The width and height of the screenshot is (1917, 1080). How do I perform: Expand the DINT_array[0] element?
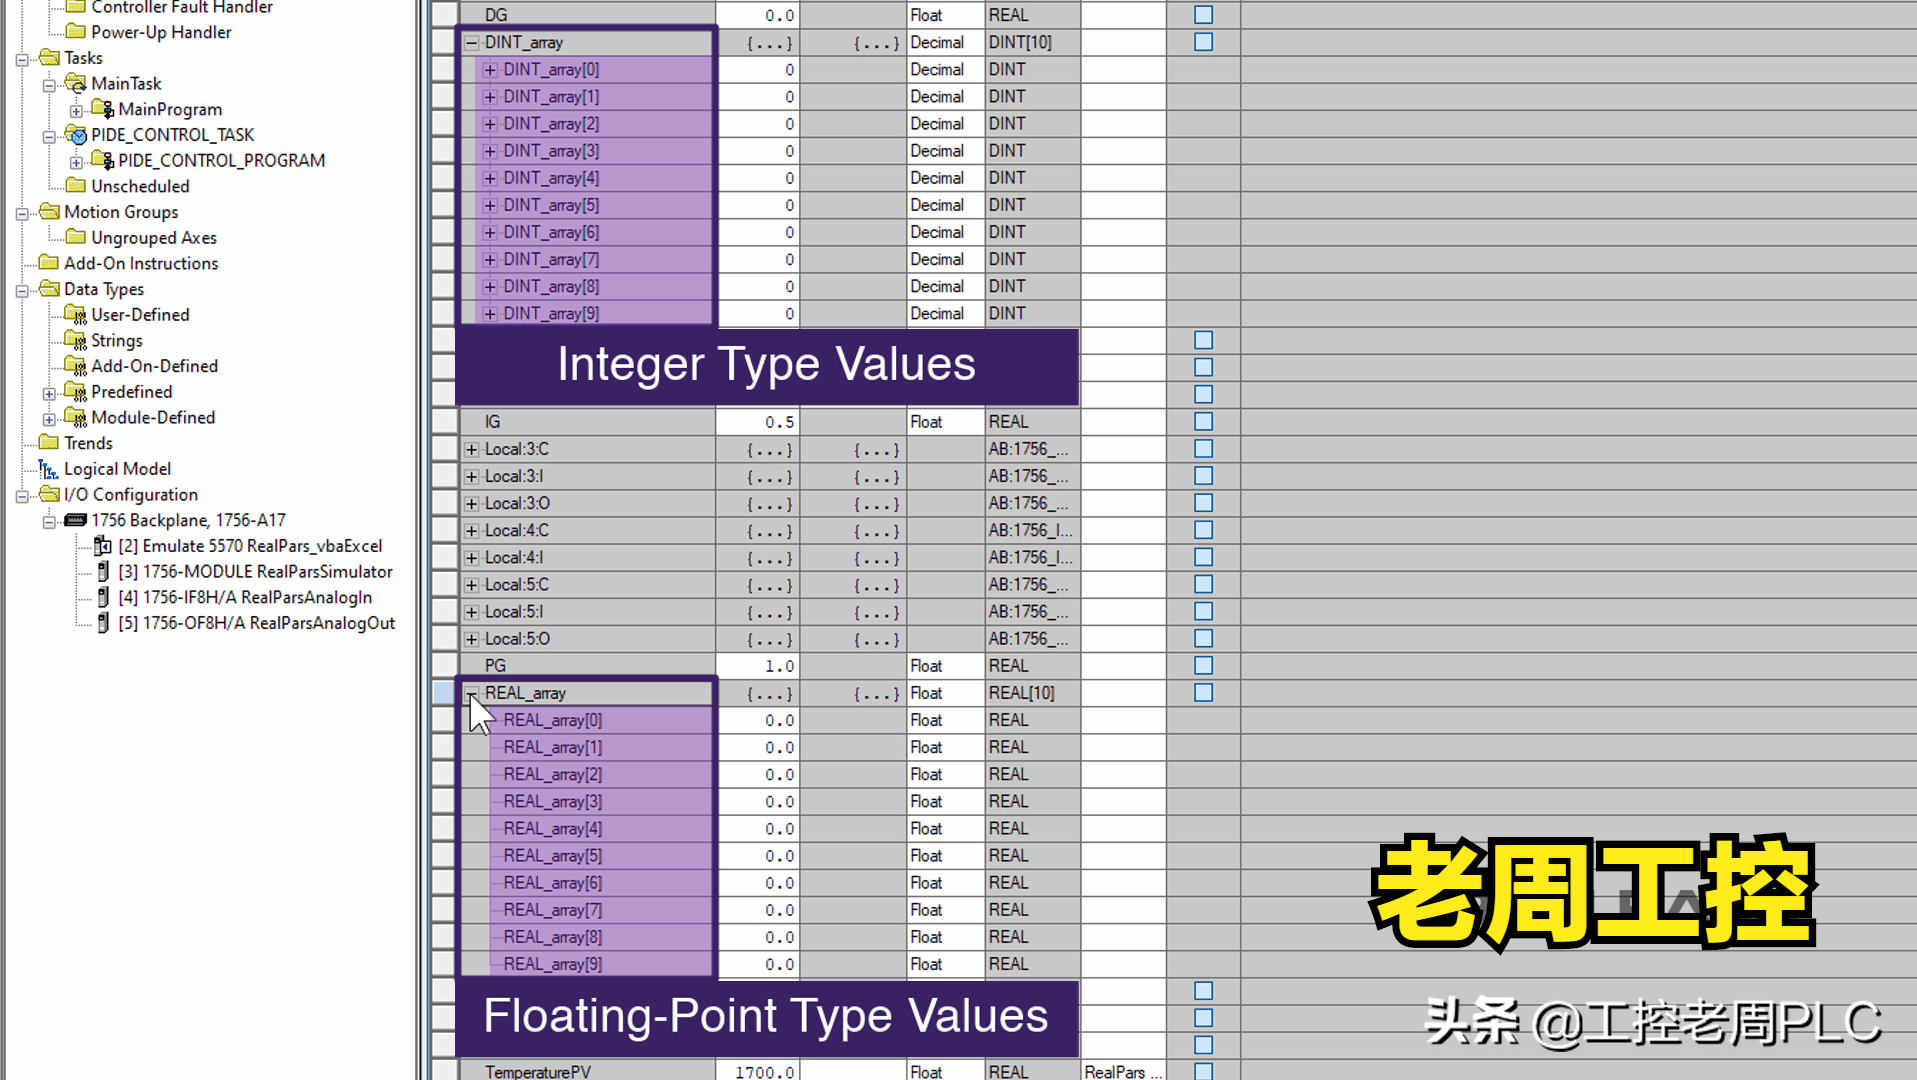(490, 69)
